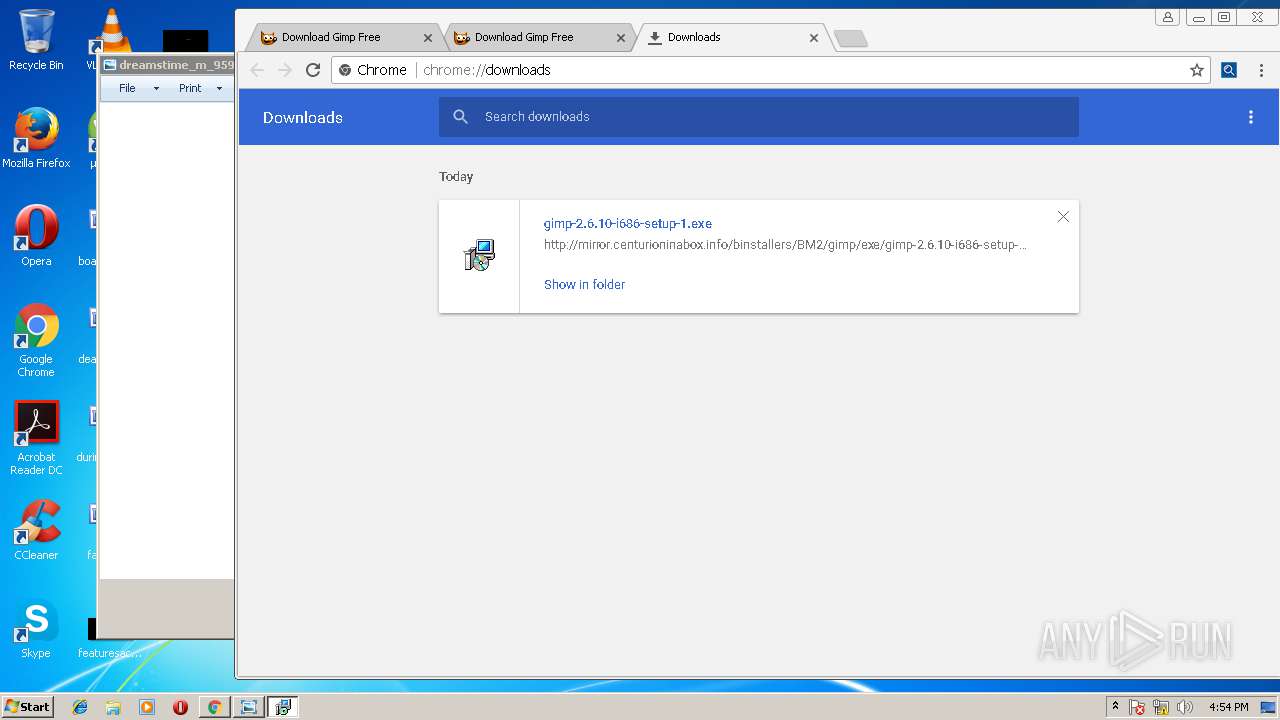Open volume speaker tray icon

[x=1185, y=707]
